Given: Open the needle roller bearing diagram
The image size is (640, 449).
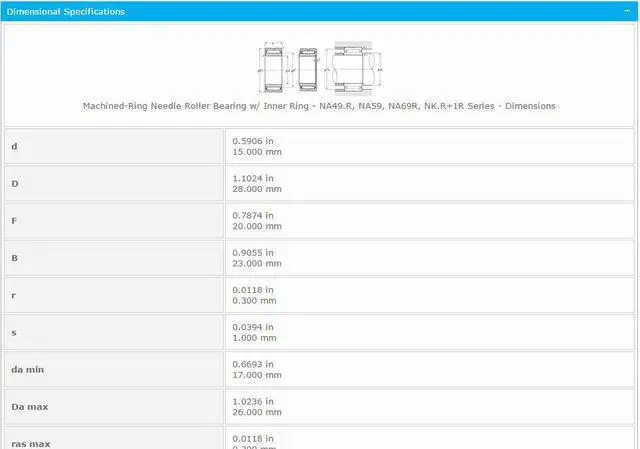Looking at the screenshot, I should (x=319, y=68).
